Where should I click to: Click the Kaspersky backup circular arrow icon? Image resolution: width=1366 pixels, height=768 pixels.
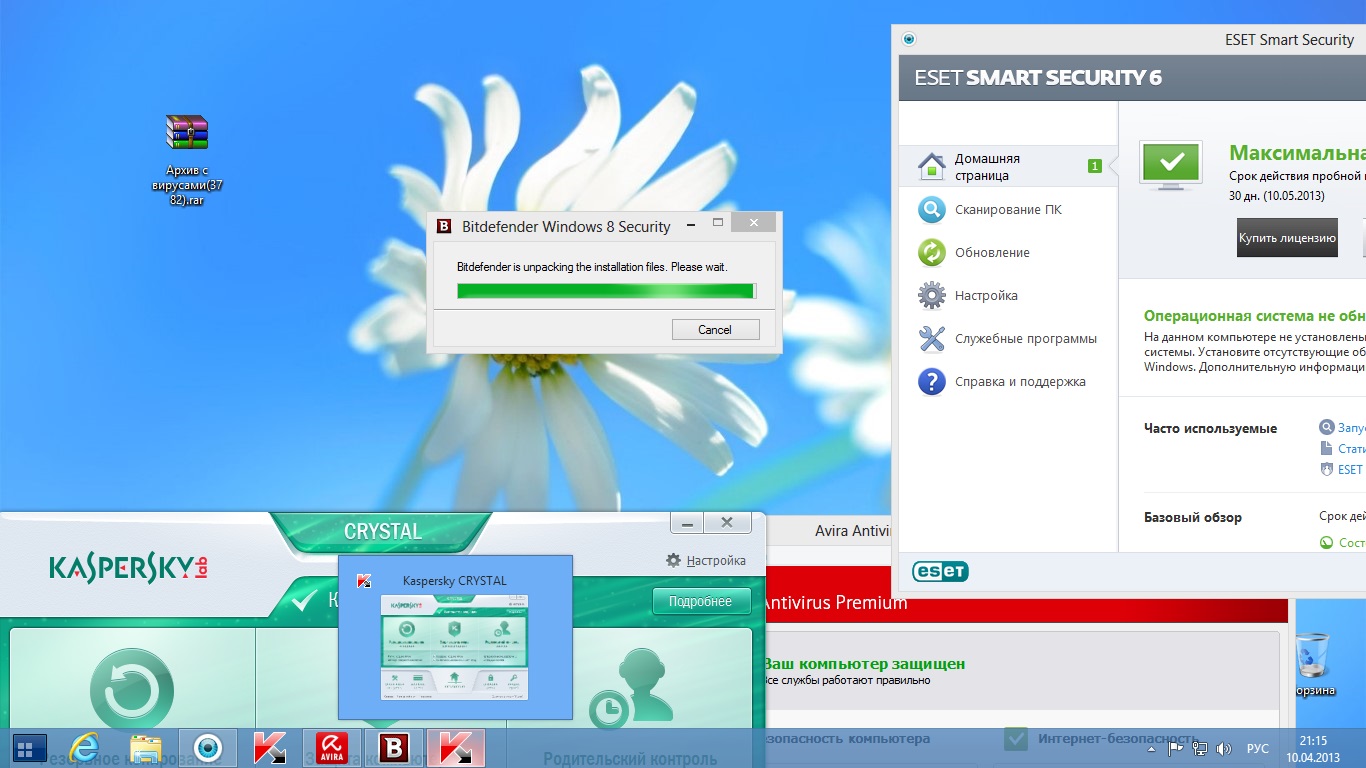tap(132, 690)
